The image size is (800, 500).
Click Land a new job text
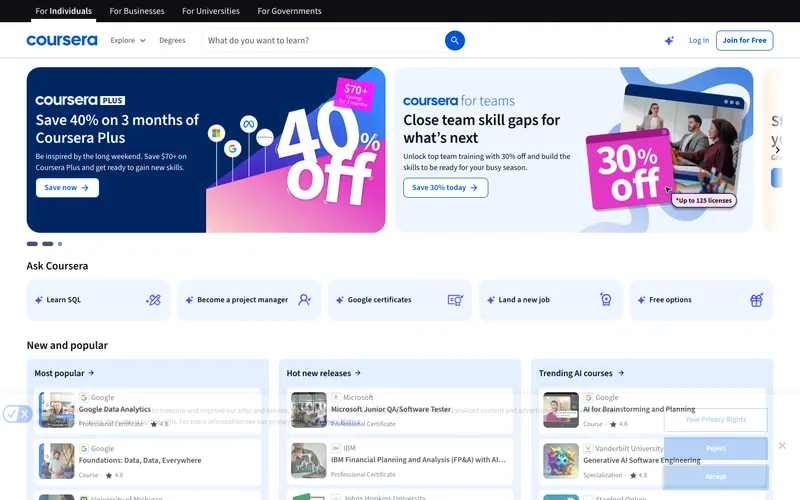click(524, 300)
